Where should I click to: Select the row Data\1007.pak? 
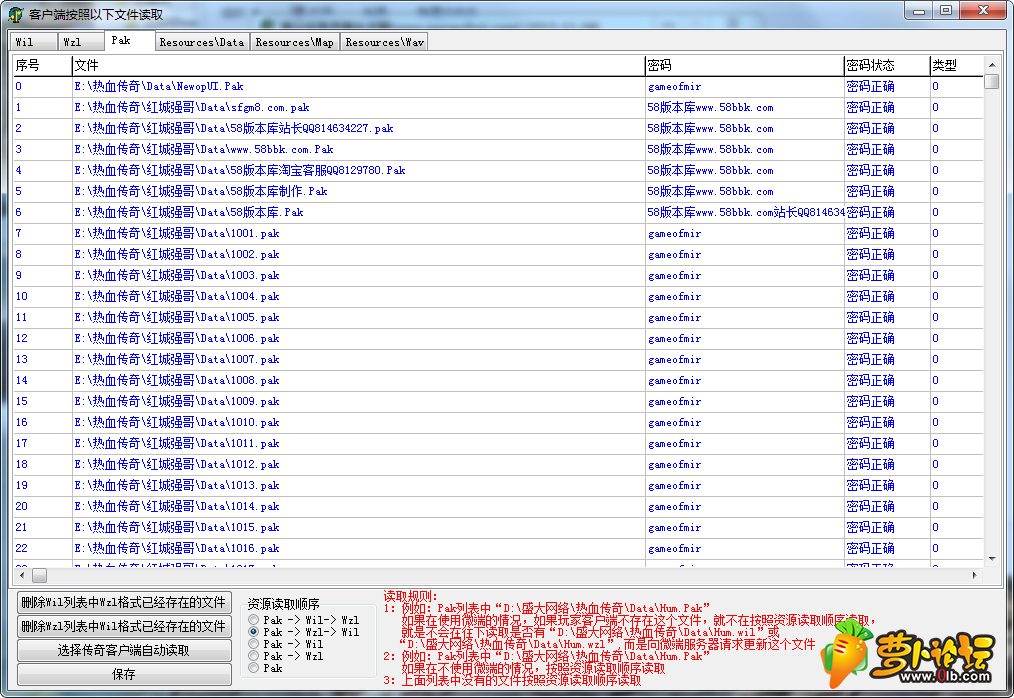pos(498,360)
